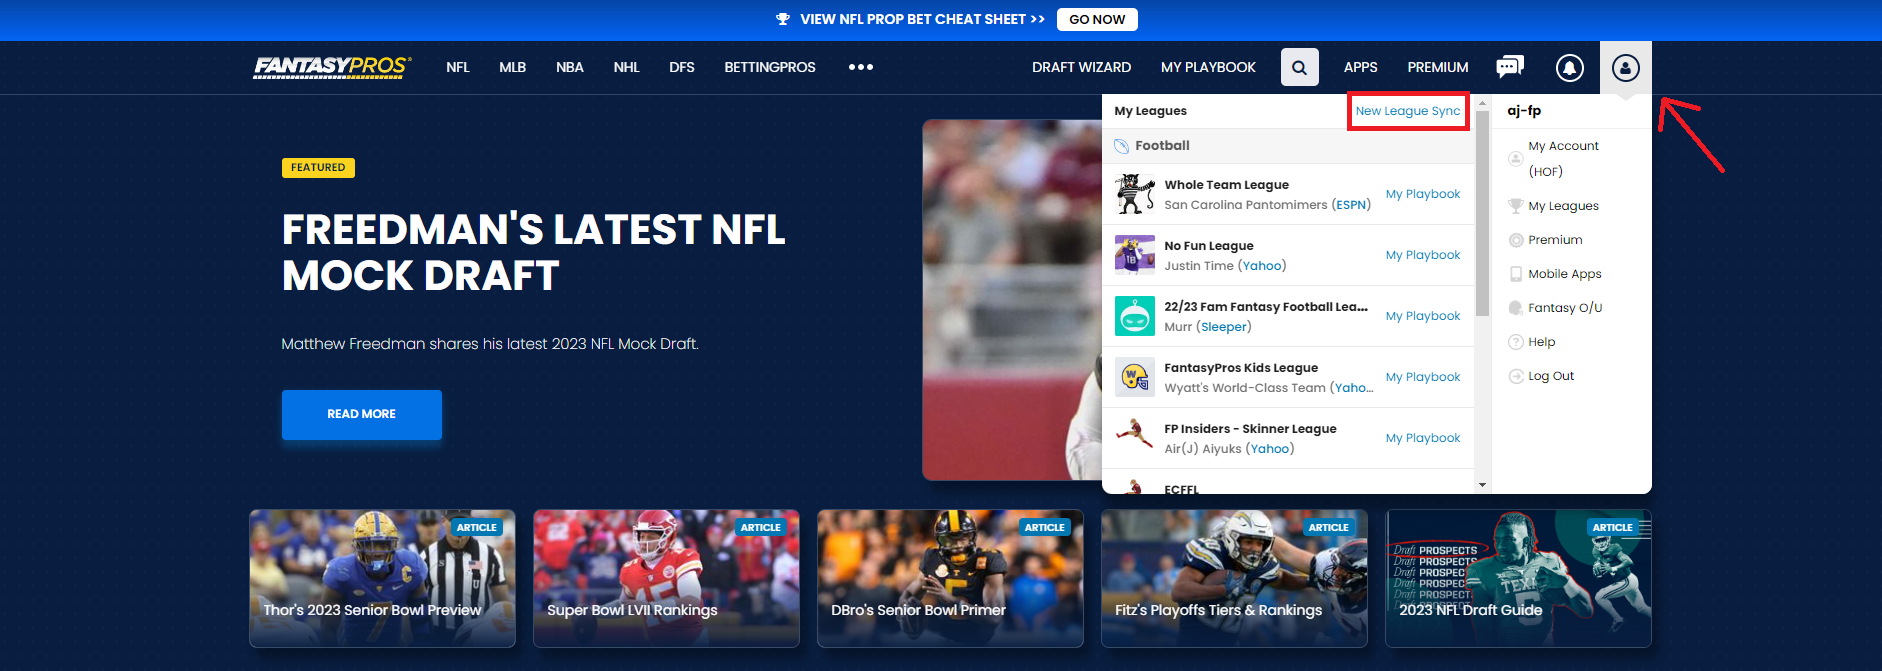This screenshot has width=1882, height=671.
Task: Open the DFS menu
Action: (x=682, y=67)
